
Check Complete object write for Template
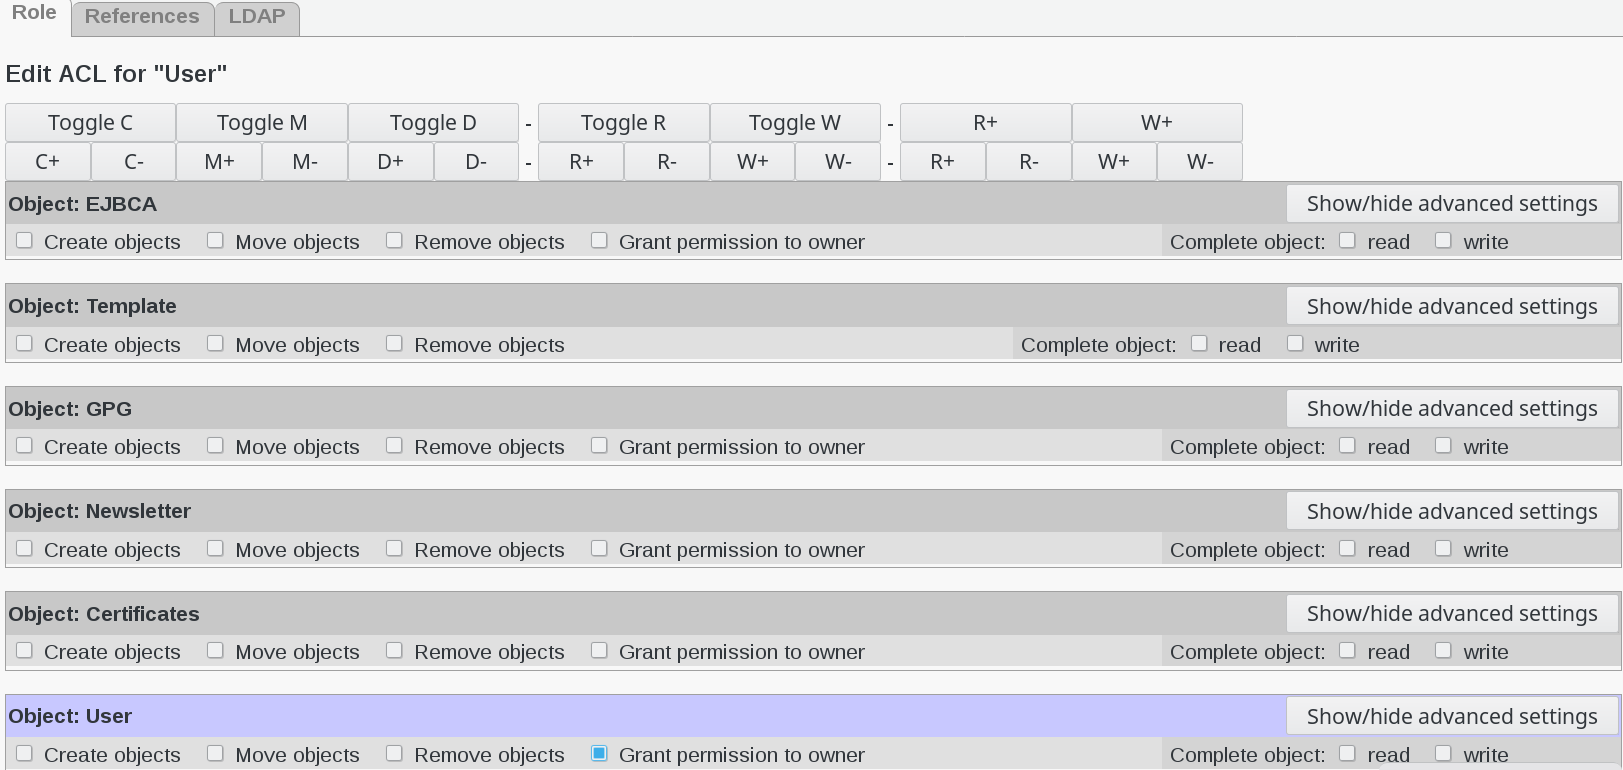click(x=1295, y=344)
